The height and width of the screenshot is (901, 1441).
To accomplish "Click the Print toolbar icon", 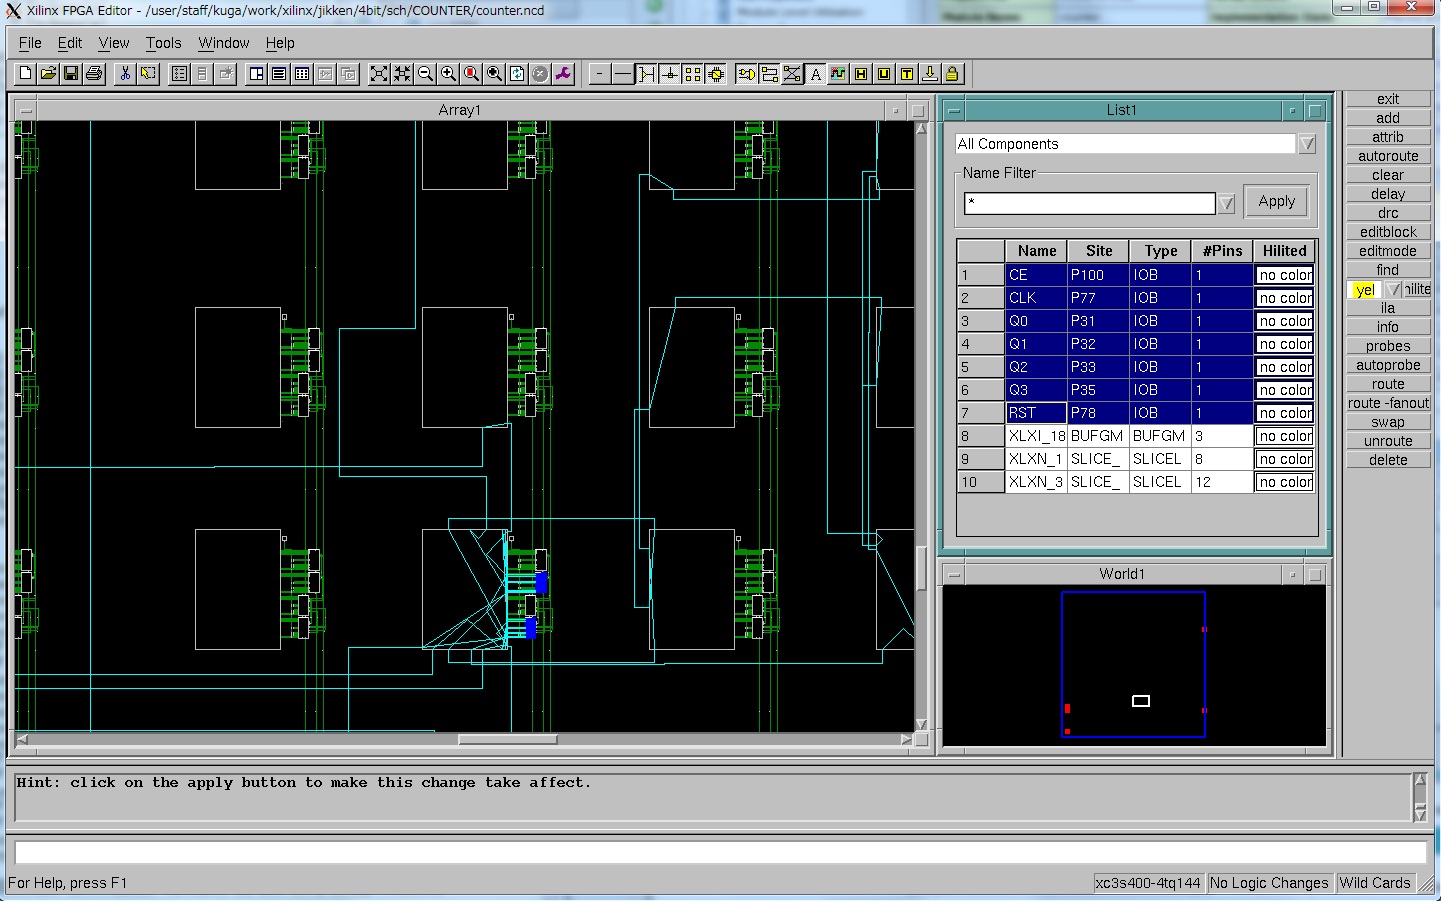I will 94,74.
